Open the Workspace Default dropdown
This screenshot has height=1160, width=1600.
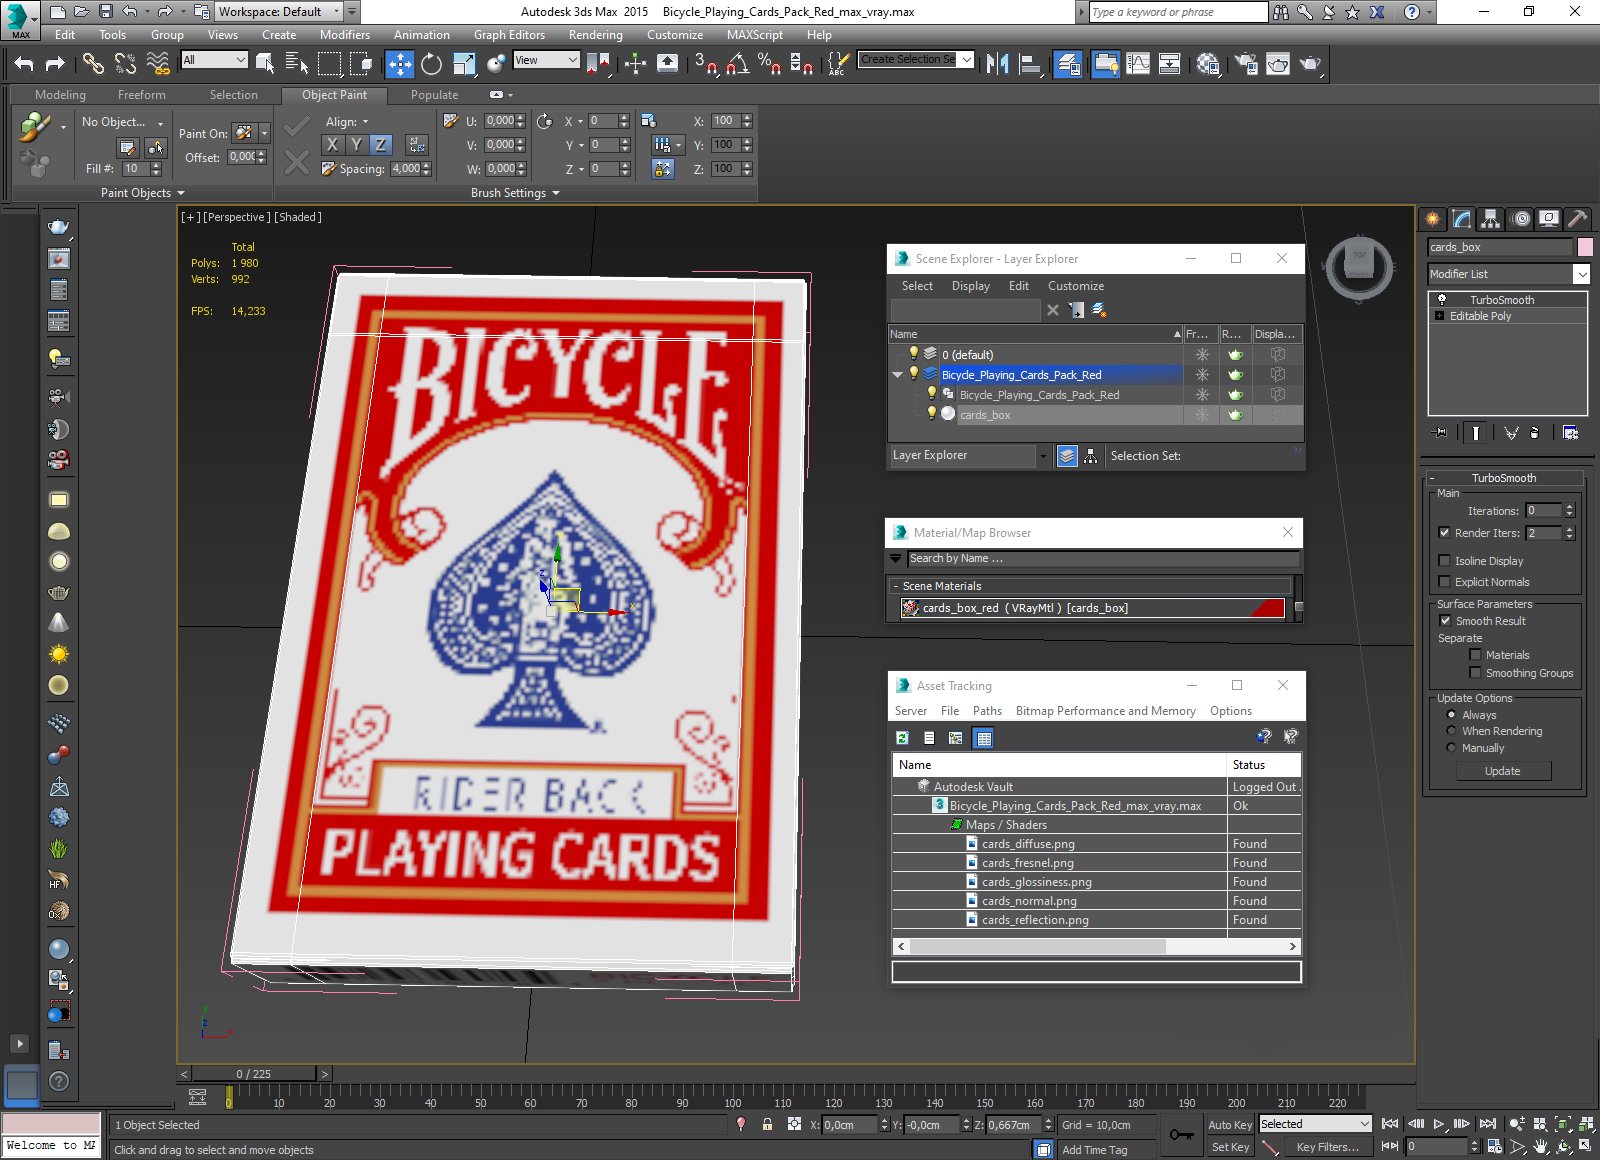[x=336, y=12]
